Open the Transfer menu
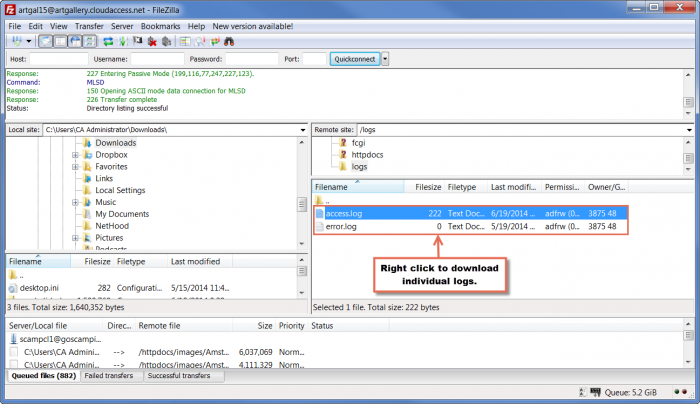700x404 pixels. [x=89, y=26]
